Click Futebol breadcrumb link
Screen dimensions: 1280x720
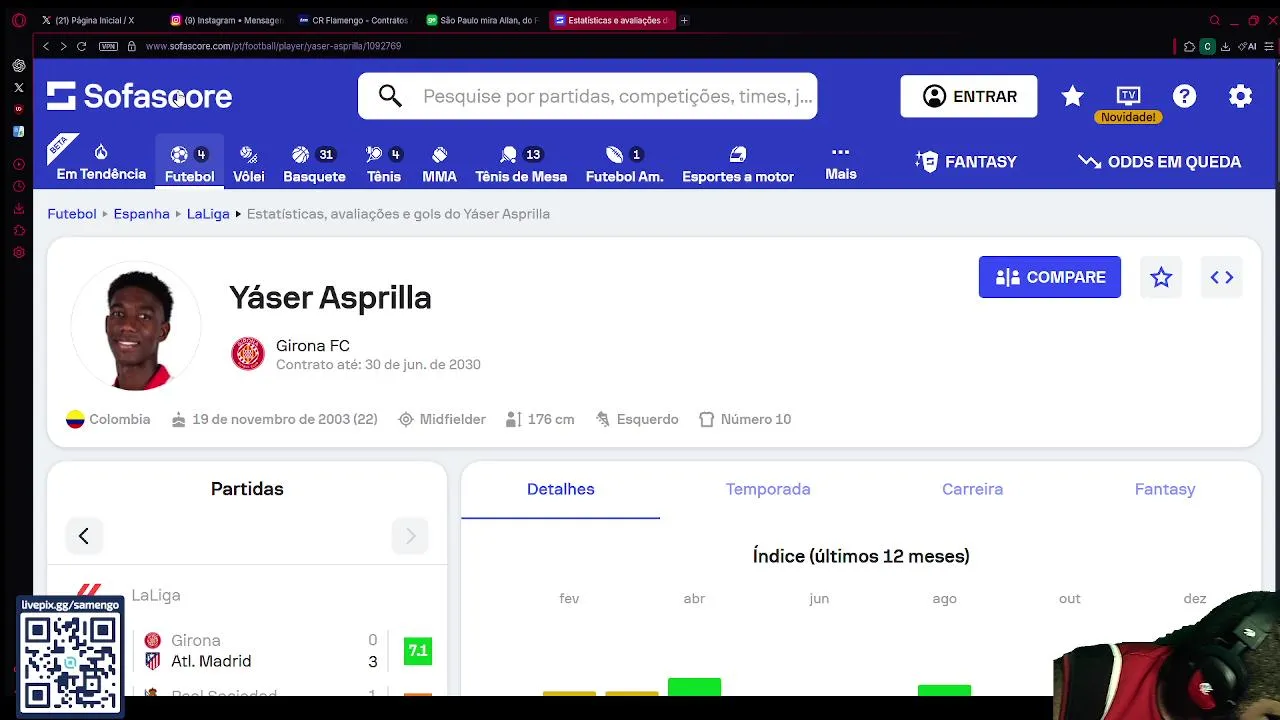pyautogui.click(x=72, y=214)
